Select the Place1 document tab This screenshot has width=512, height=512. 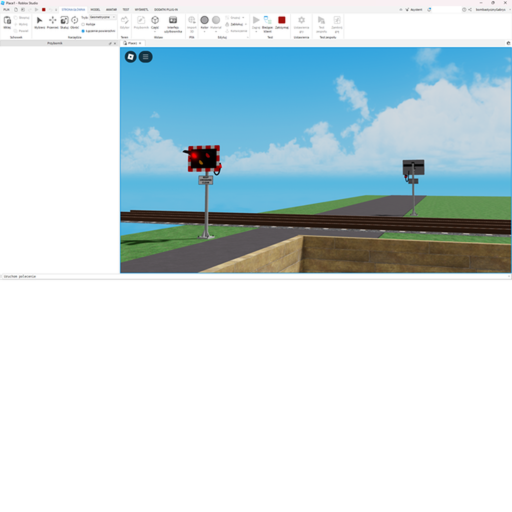coord(132,43)
